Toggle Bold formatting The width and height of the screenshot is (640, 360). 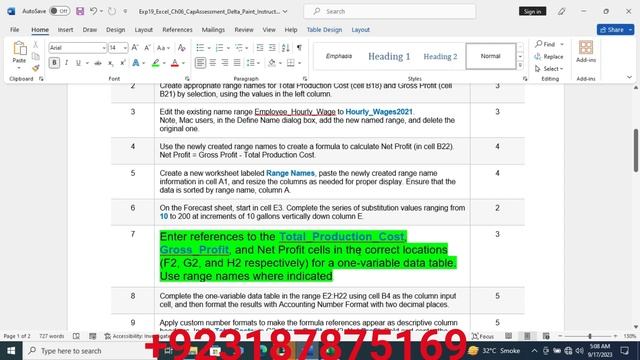[x=54, y=63]
